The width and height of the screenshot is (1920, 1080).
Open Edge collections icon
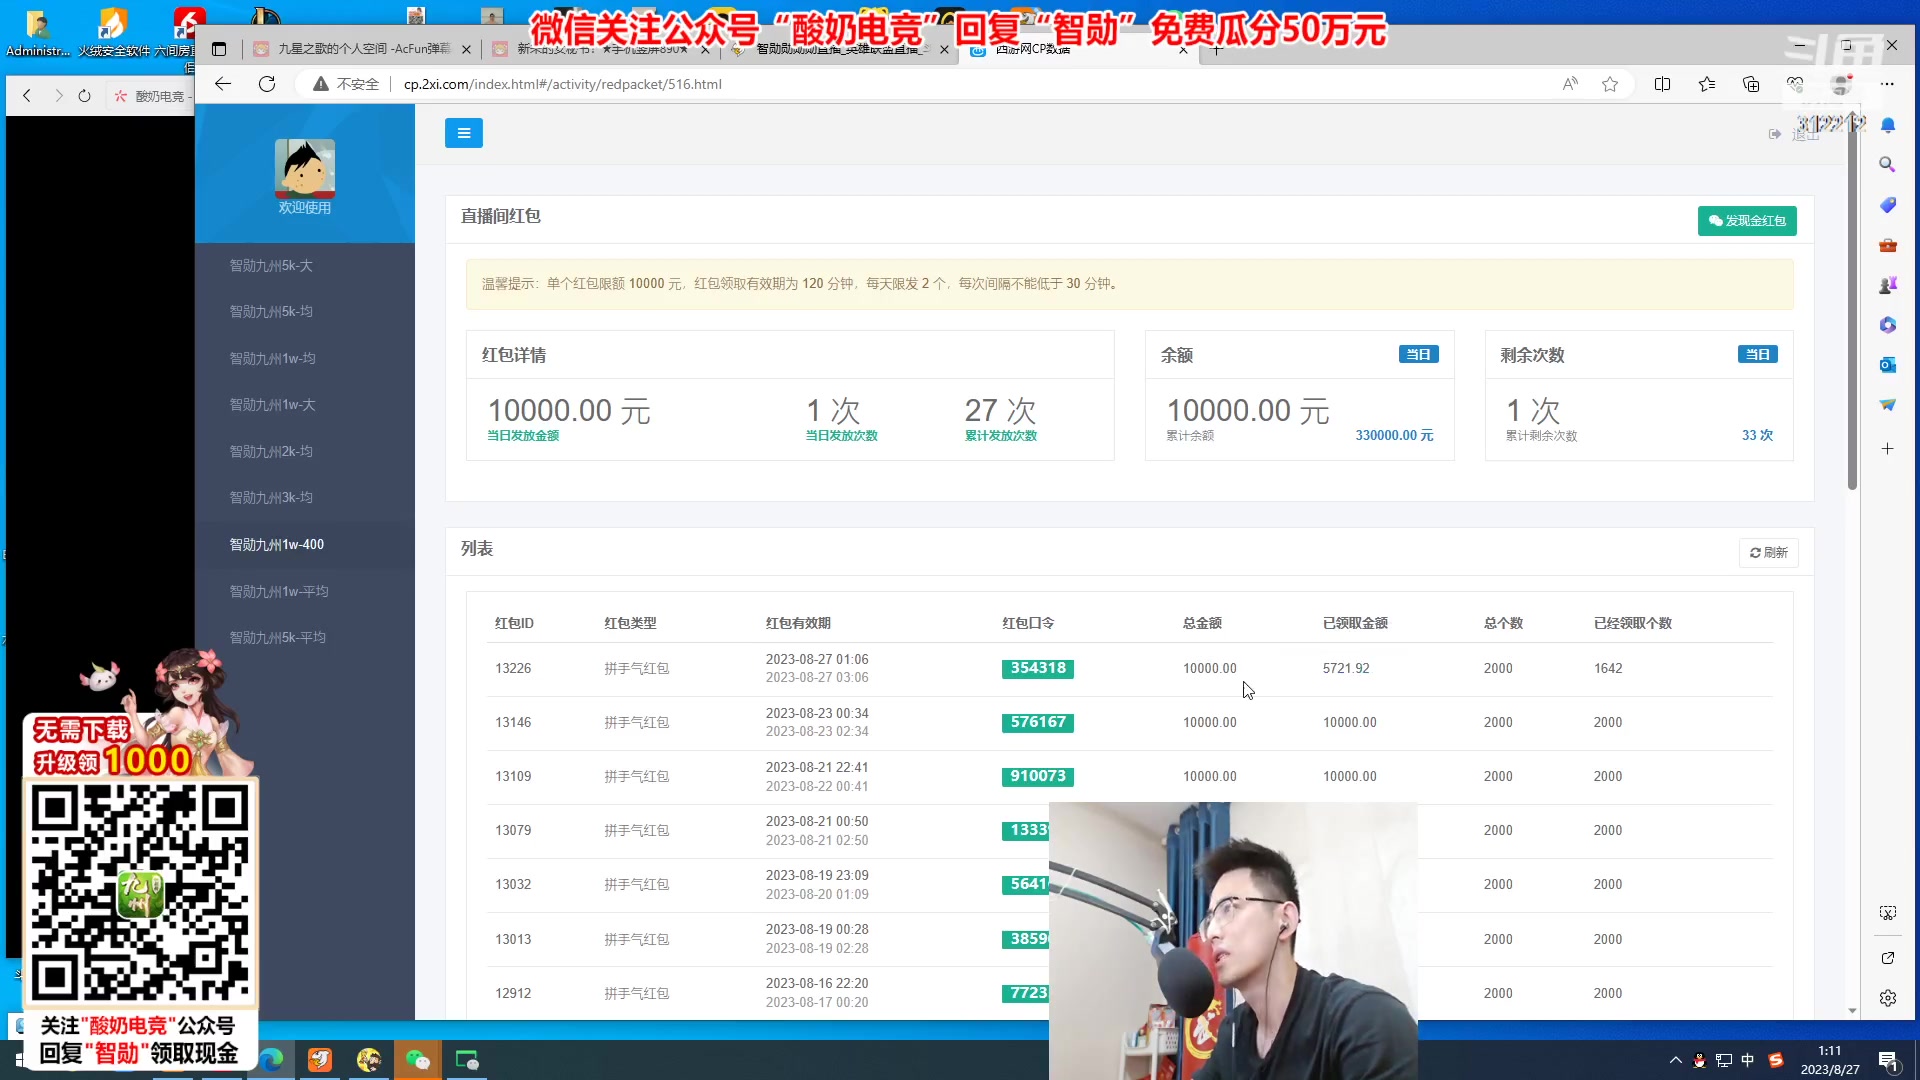click(1751, 84)
